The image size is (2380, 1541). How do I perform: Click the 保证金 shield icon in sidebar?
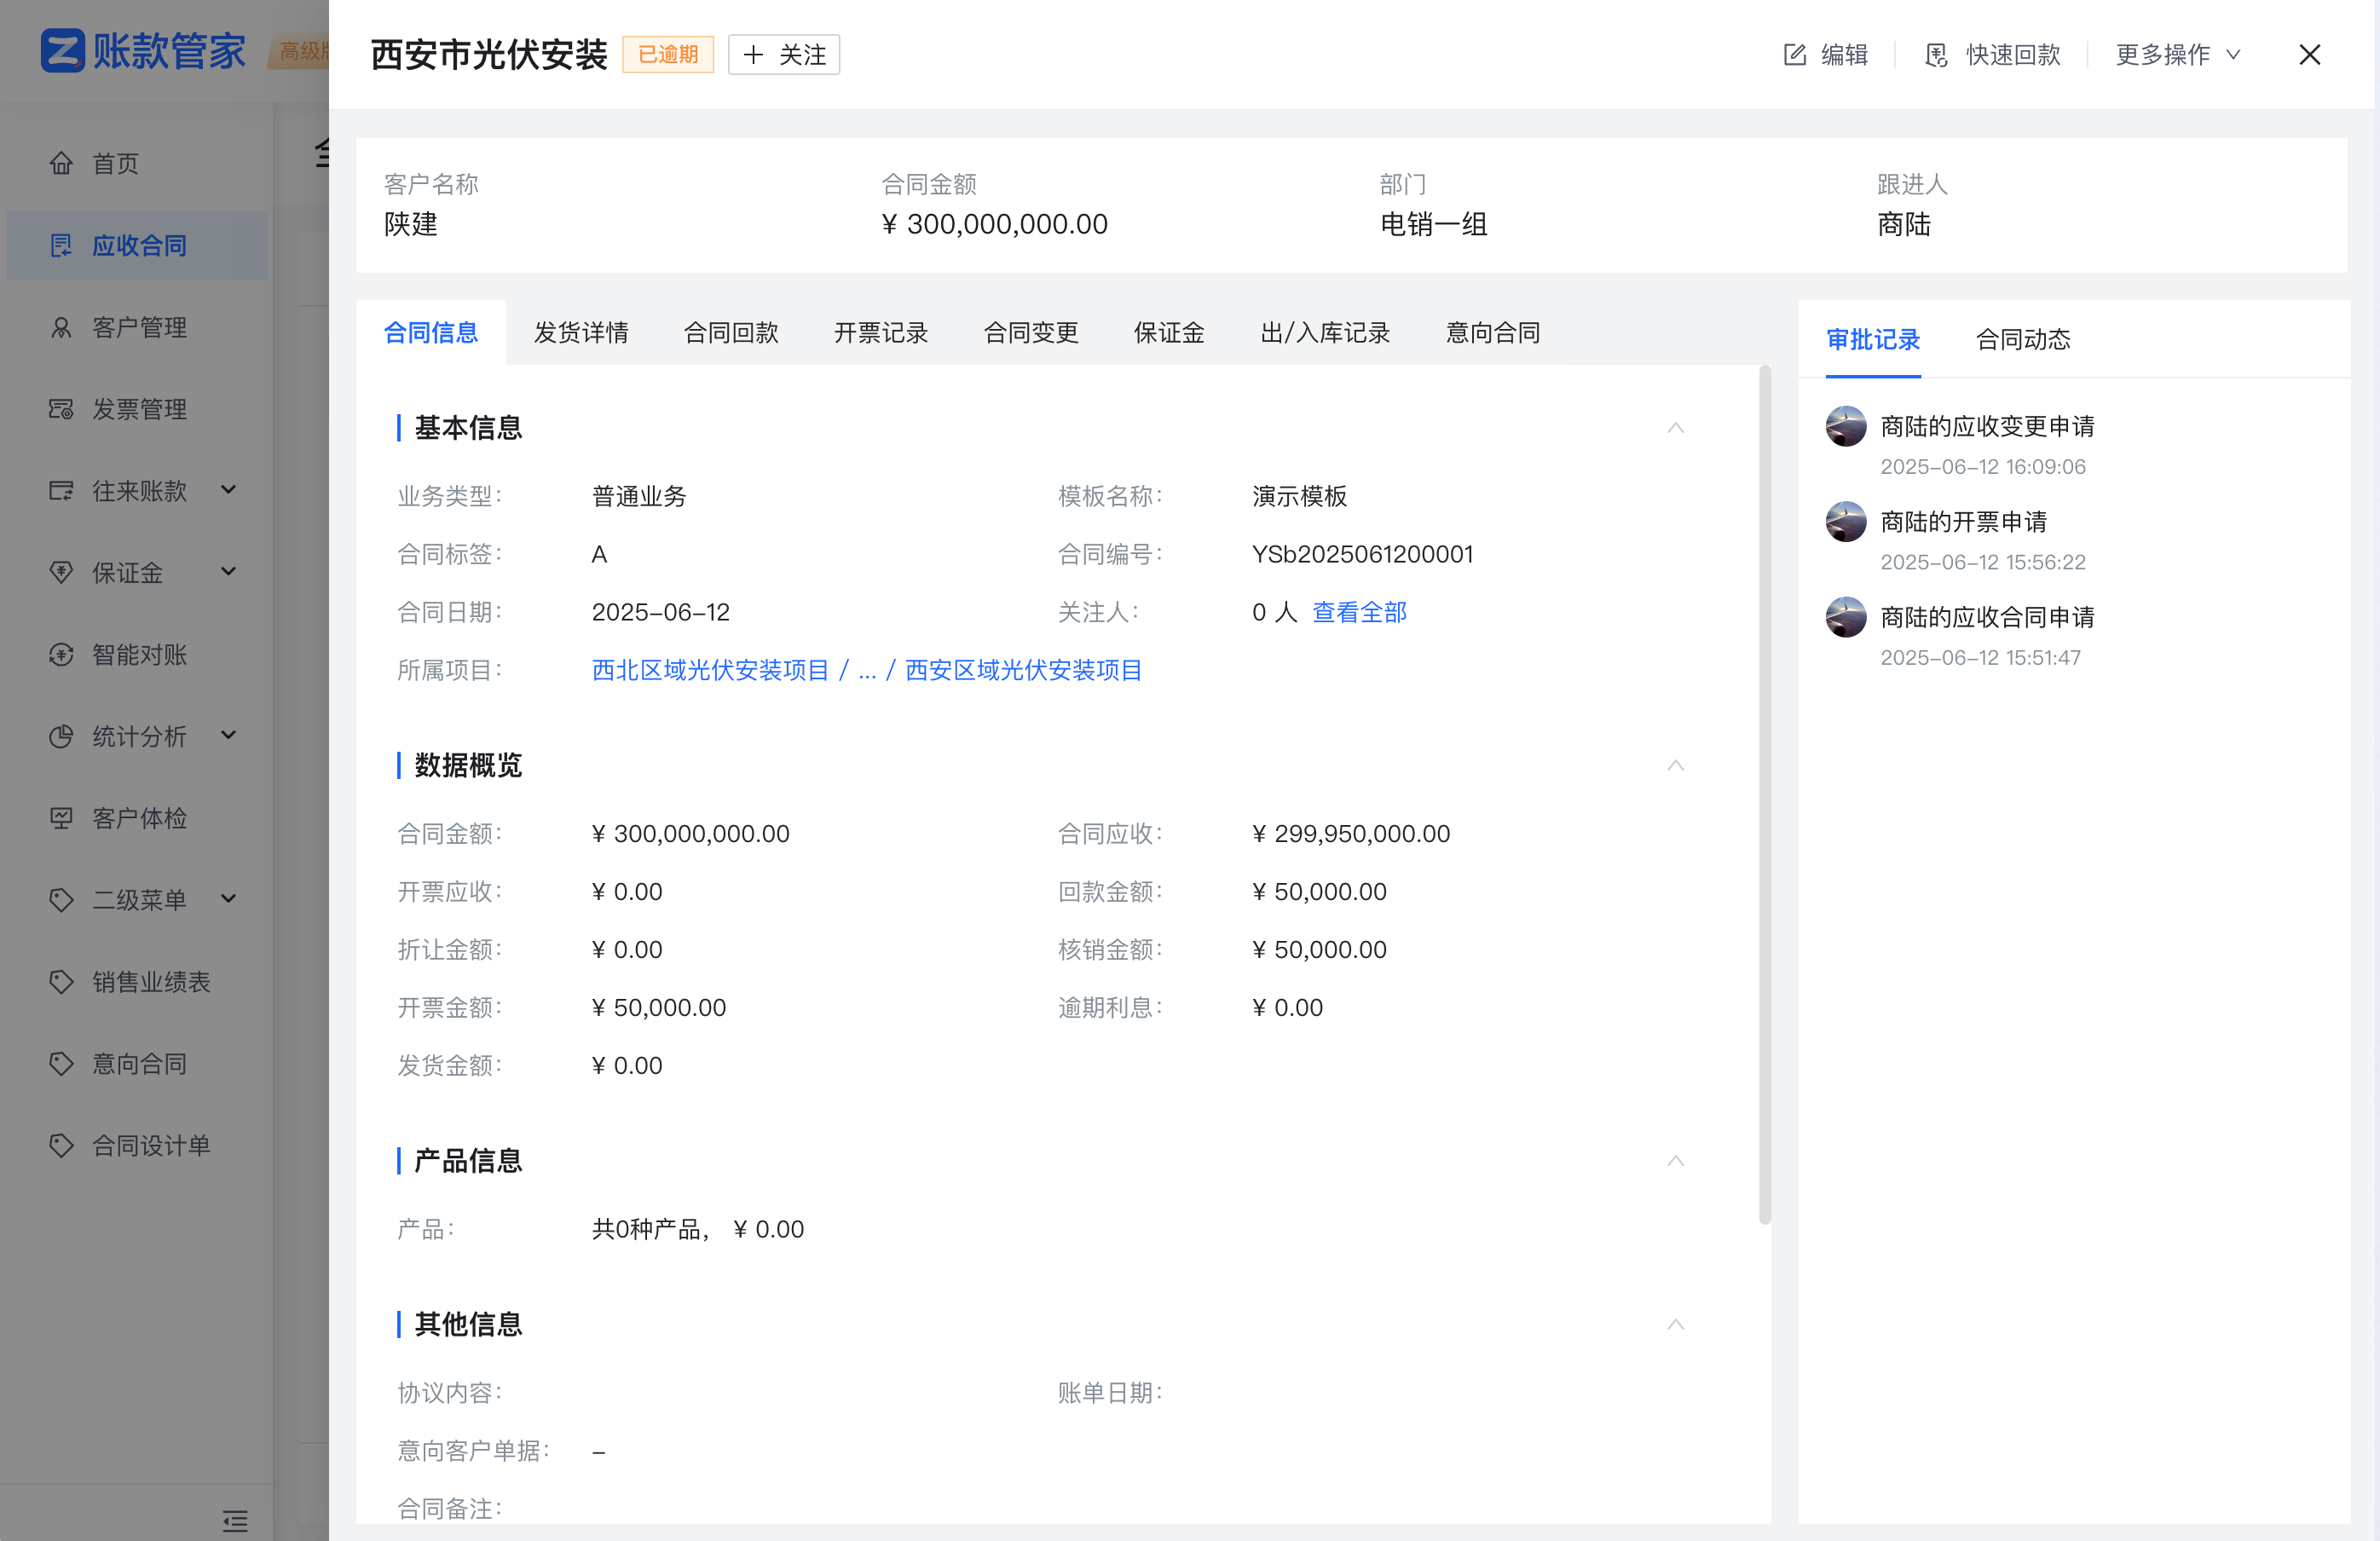coord(61,572)
